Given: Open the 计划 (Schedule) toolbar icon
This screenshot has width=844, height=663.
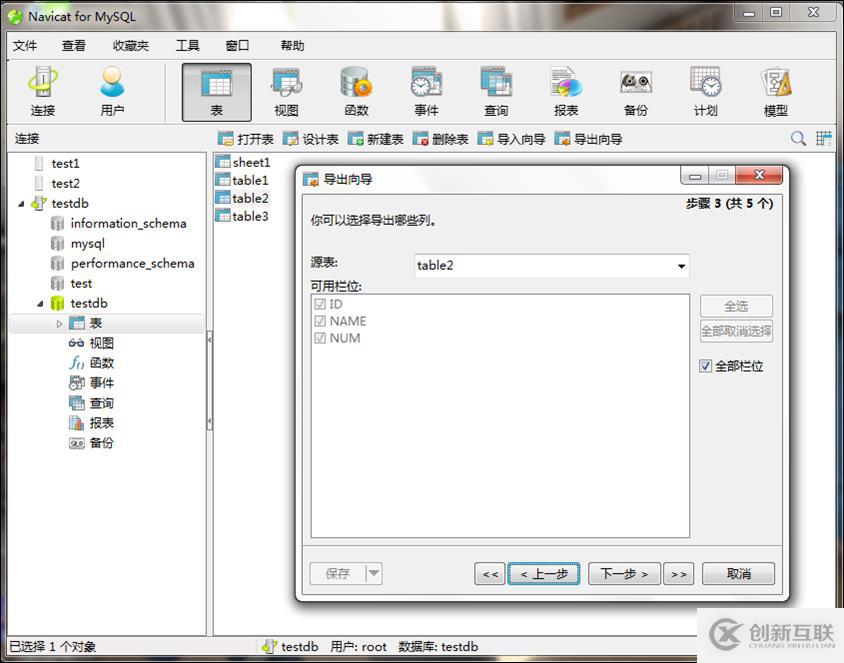Looking at the screenshot, I should point(706,91).
